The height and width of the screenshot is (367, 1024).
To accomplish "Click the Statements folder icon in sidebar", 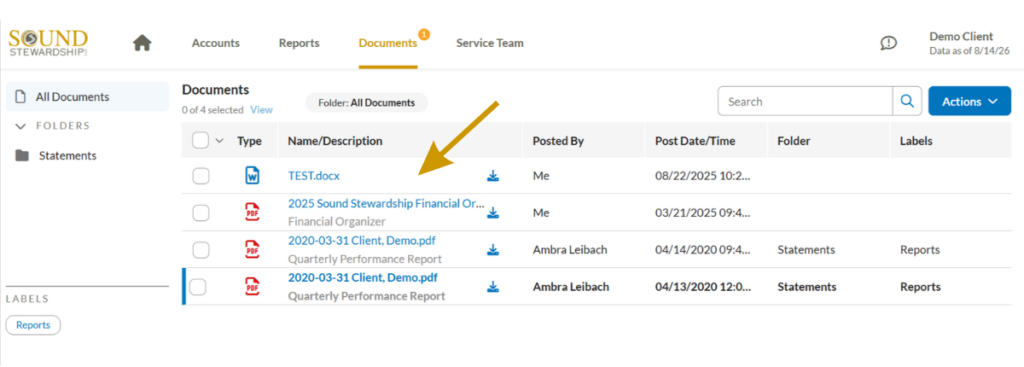I will (22, 155).
